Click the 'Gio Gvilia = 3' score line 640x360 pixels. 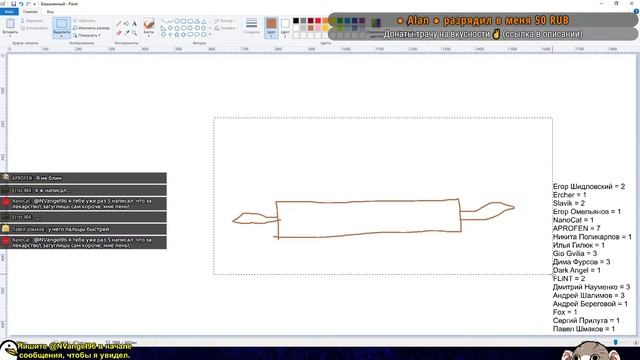pyautogui.click(x=575, y=253)
